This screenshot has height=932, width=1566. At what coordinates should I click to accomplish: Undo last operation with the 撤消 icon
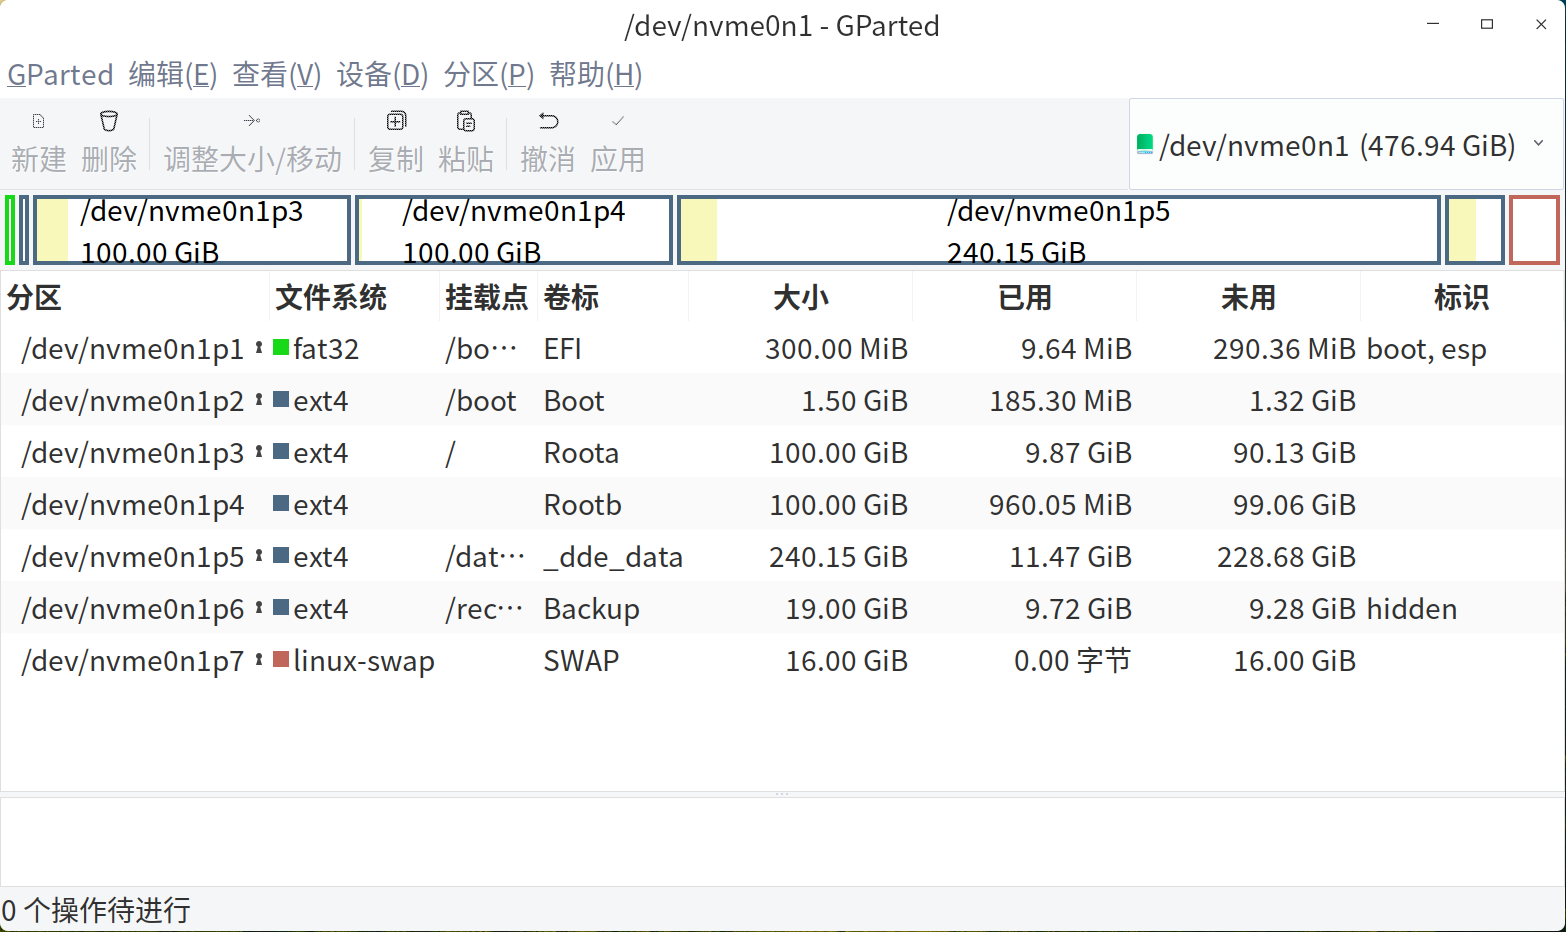tap(548, 121)
